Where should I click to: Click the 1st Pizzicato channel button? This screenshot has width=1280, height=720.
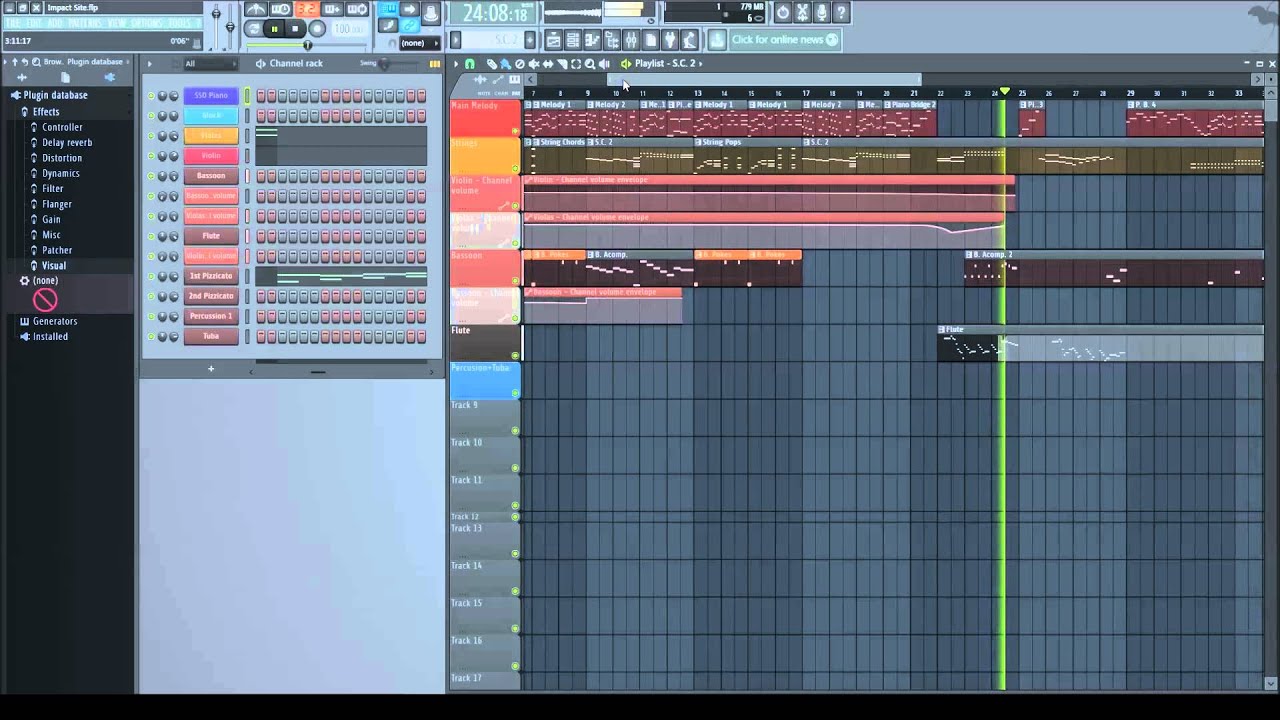pyautogui.click(x=211, y=276)
